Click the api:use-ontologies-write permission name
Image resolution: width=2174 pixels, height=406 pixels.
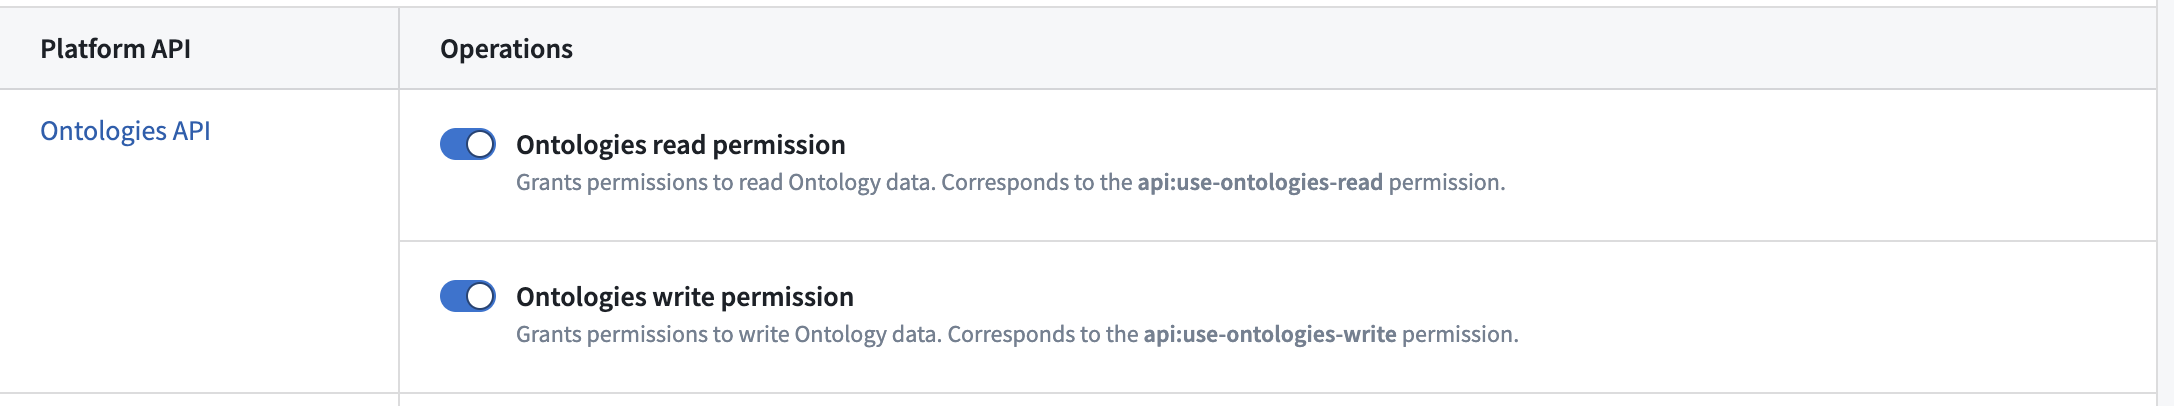pos(1269,335)
